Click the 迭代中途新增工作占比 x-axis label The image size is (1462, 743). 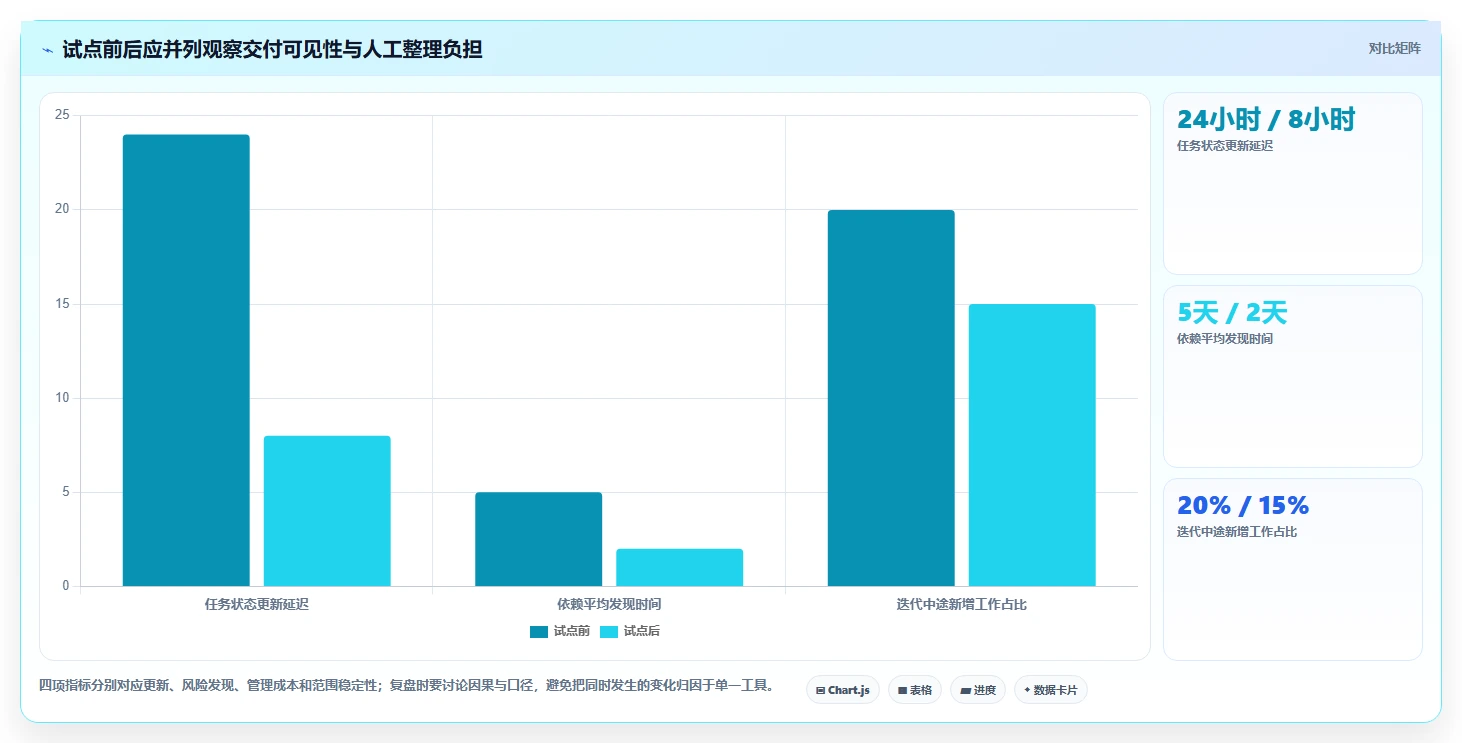(962, 604)
